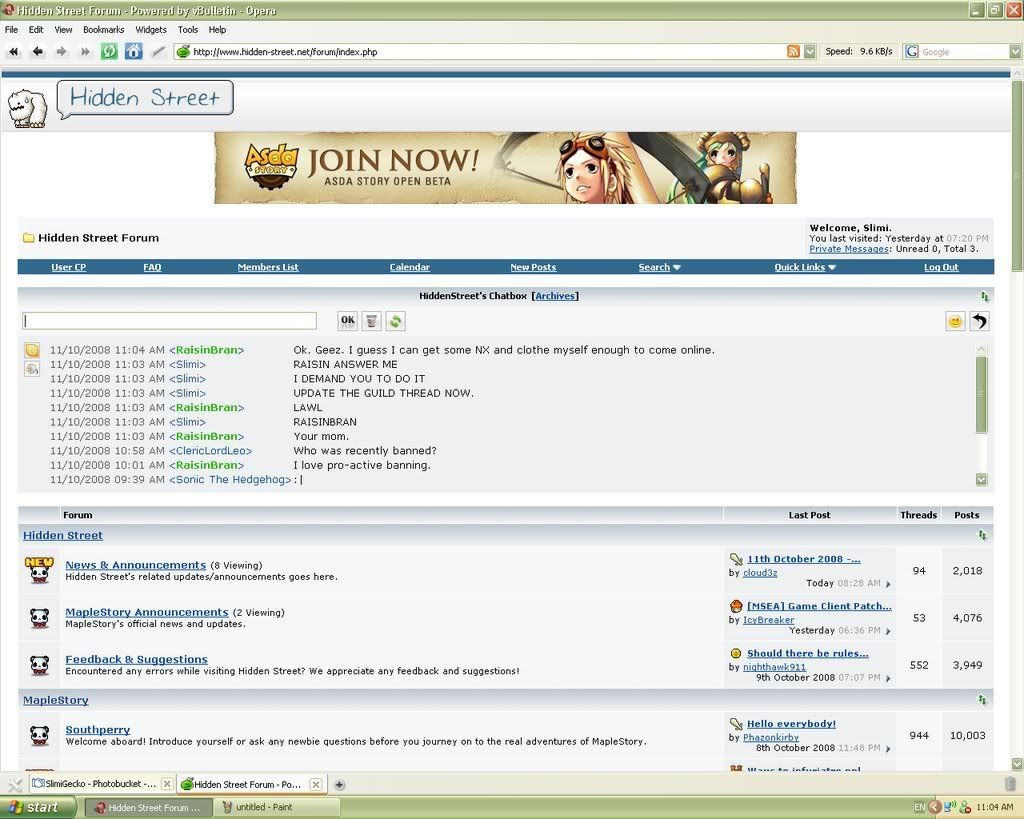Click the Fast Forward navigation button
The width and height of the screenshot is (1024, 819).
pyautogui.click(x=85, y=52)
